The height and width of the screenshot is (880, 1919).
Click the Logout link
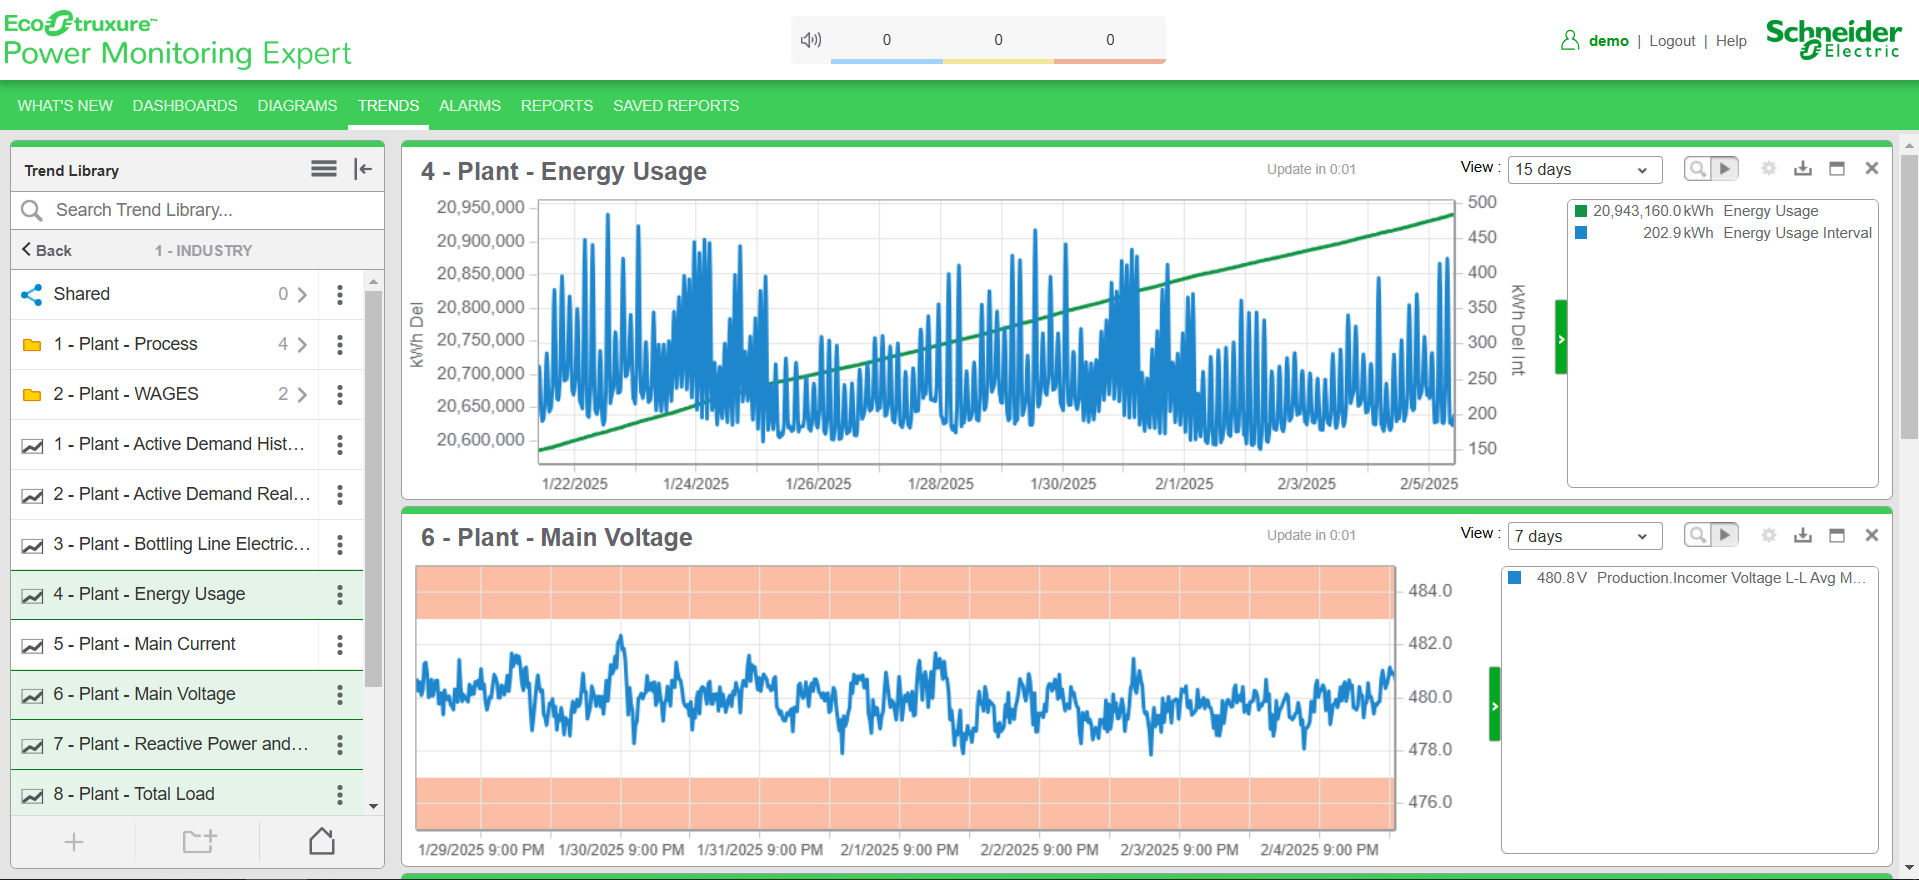pyautogui.click(x=1672, y=41)
